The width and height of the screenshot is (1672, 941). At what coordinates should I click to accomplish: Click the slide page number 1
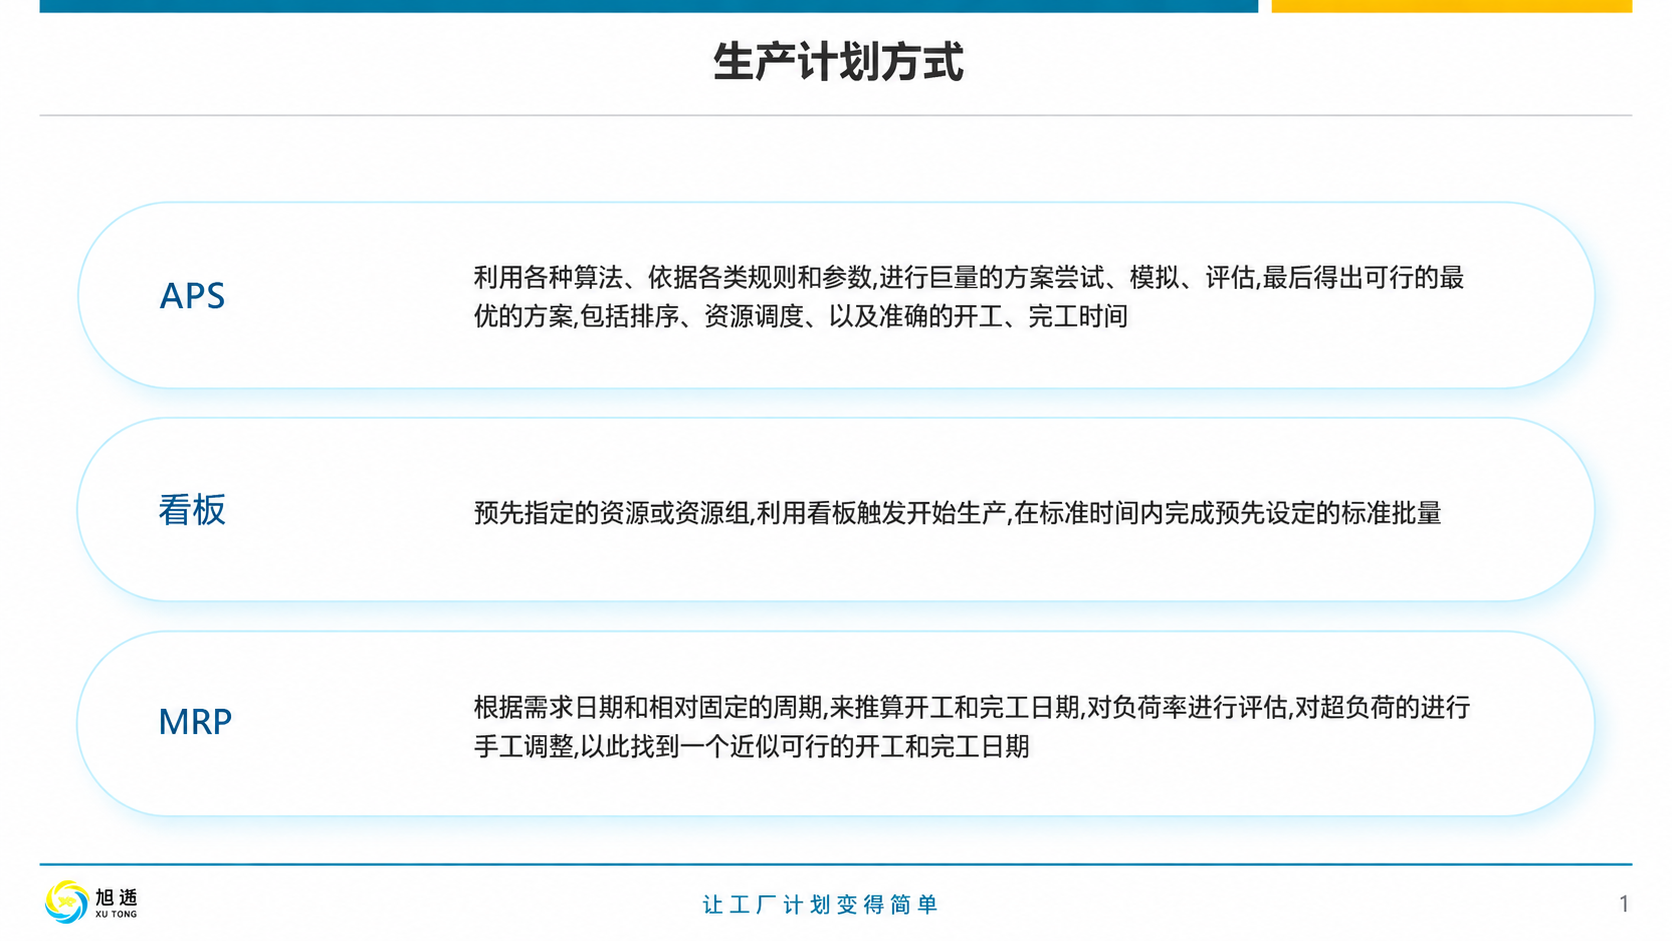[1624, 904]
